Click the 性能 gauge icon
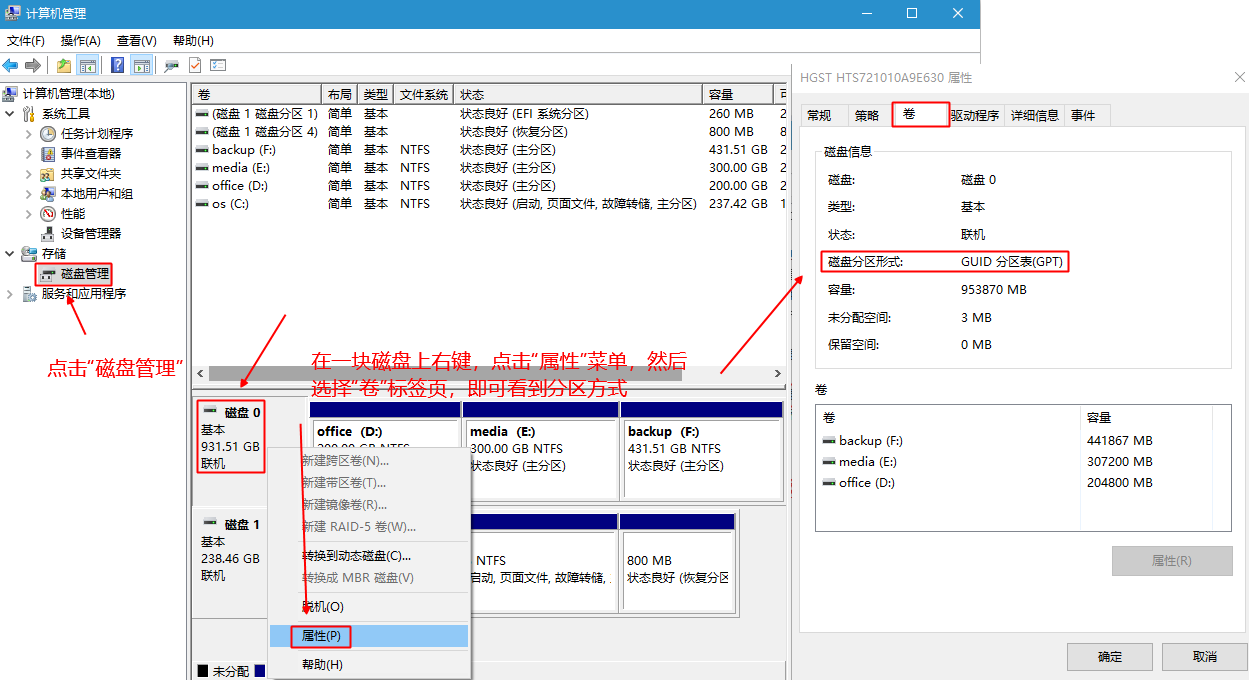The width and height of the screenshot is (1249, 680). point(48,214)
